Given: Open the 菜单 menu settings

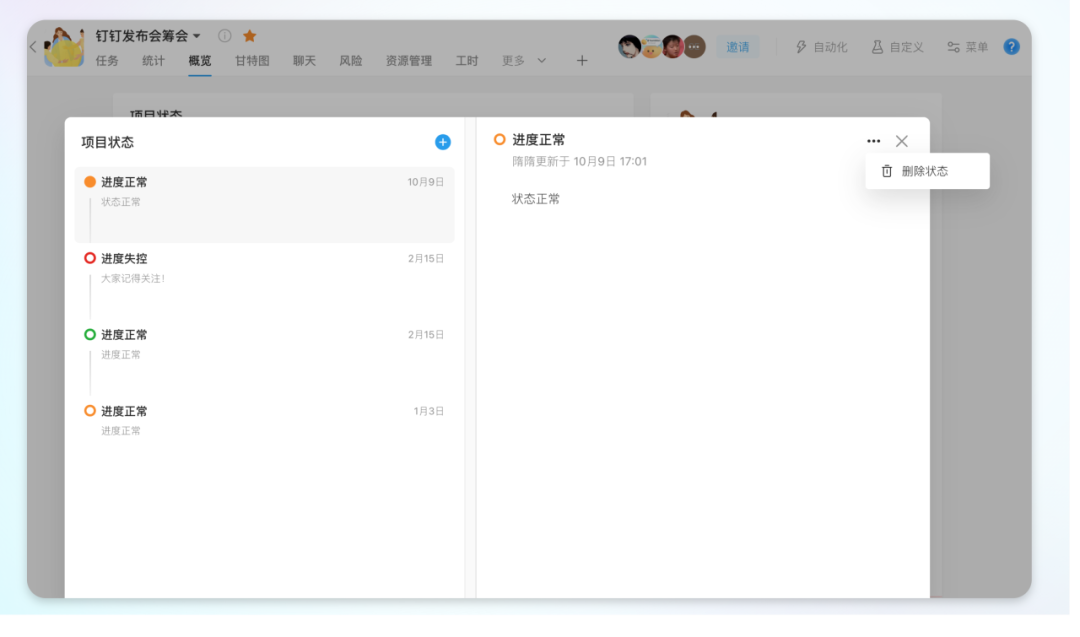Looking at the screenshot, I should pyautogui.click(x=967, y=47).
